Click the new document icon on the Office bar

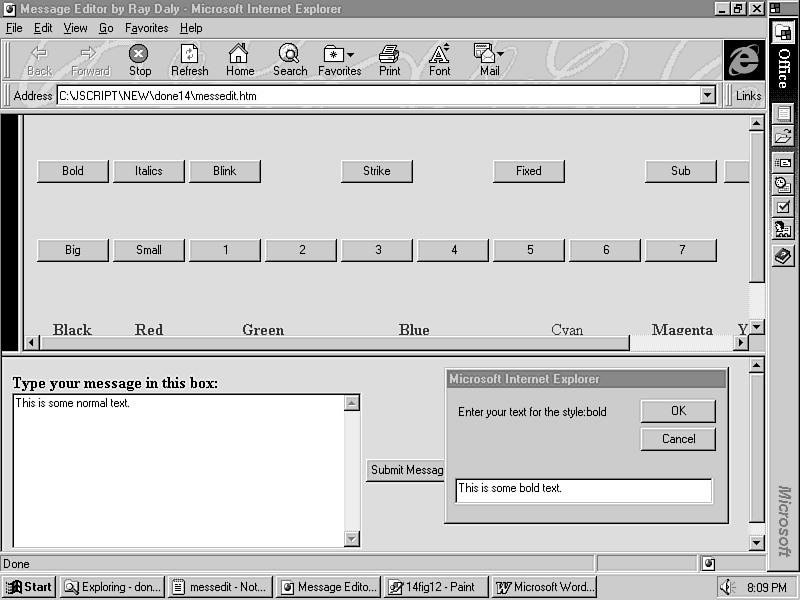tap(783, 113)
